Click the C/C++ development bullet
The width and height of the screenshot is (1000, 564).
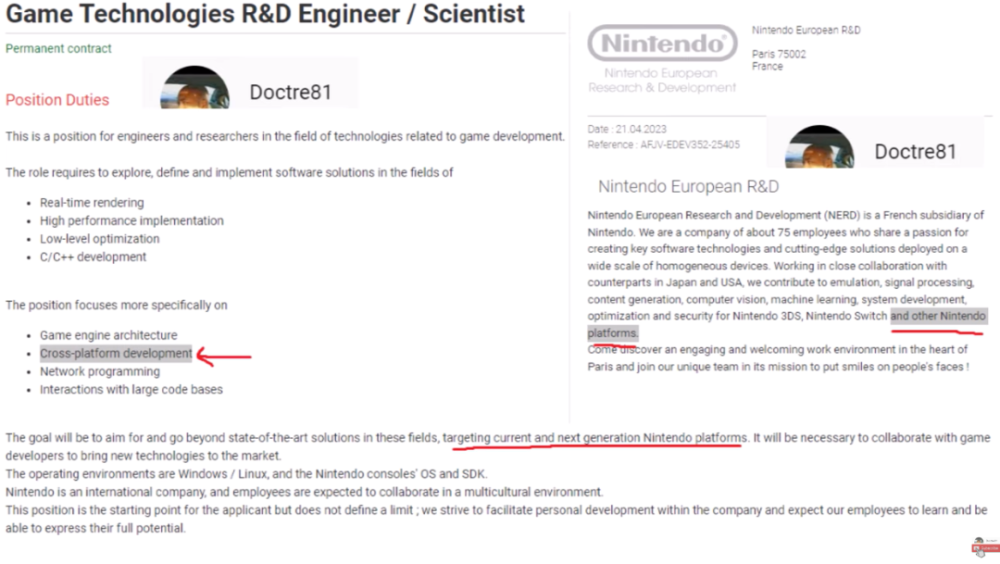[x=93, y=257]
